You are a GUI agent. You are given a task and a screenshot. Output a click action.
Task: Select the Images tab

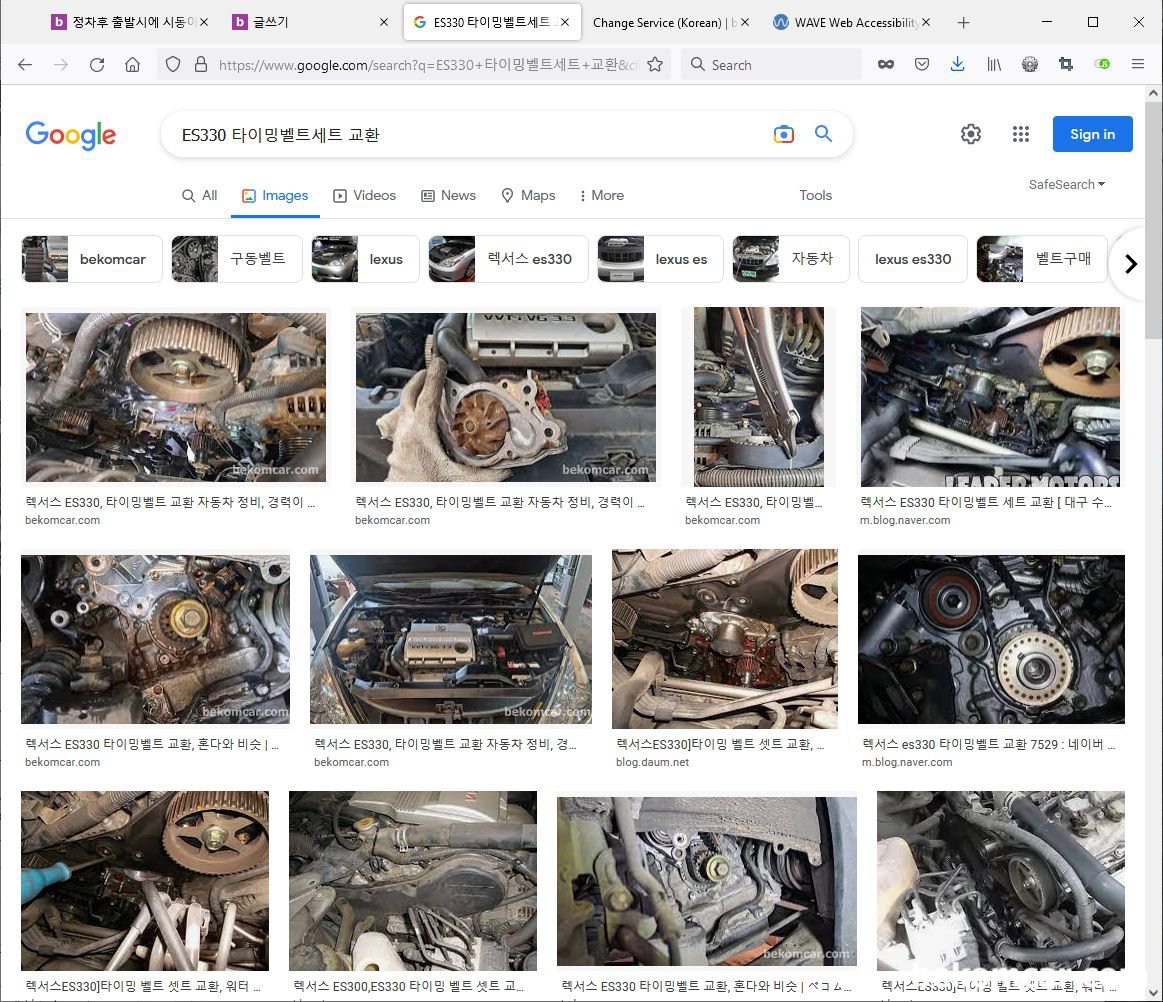coord(275,196)
